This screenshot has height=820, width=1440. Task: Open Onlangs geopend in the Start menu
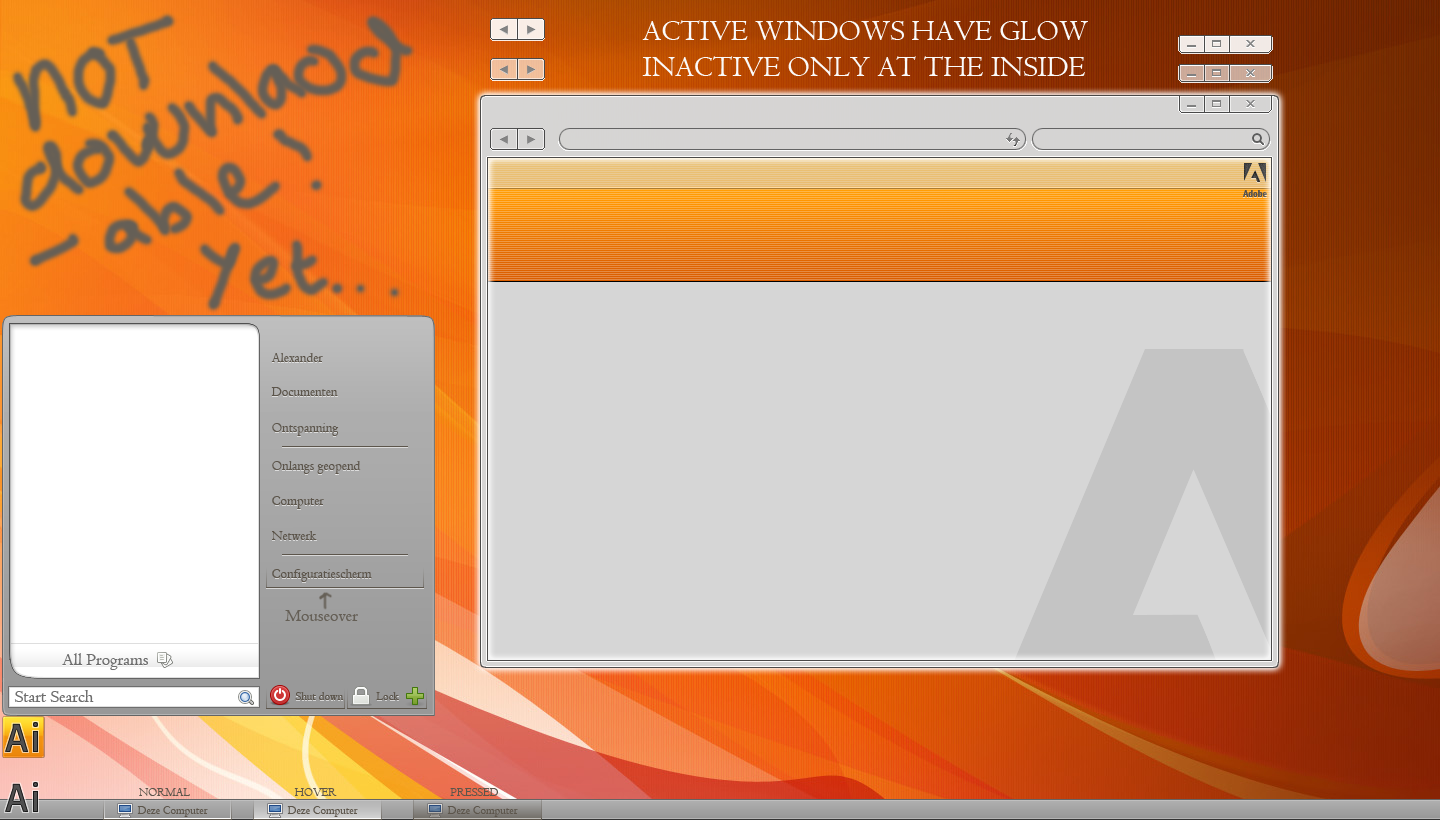(316, 466)
